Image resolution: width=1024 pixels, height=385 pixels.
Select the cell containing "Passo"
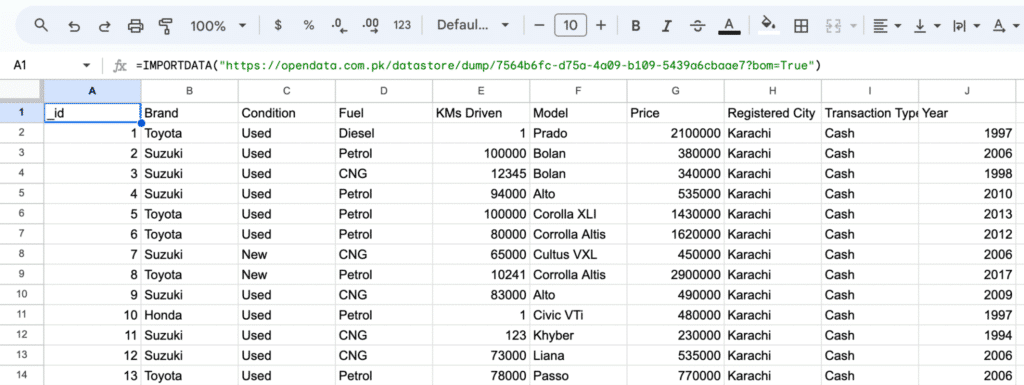click(x=579, y=376)
